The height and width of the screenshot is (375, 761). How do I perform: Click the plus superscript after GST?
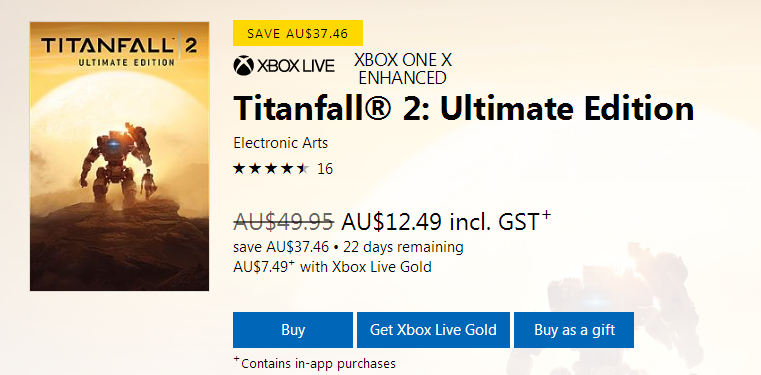pyautogui.click(x=546, y=215)
